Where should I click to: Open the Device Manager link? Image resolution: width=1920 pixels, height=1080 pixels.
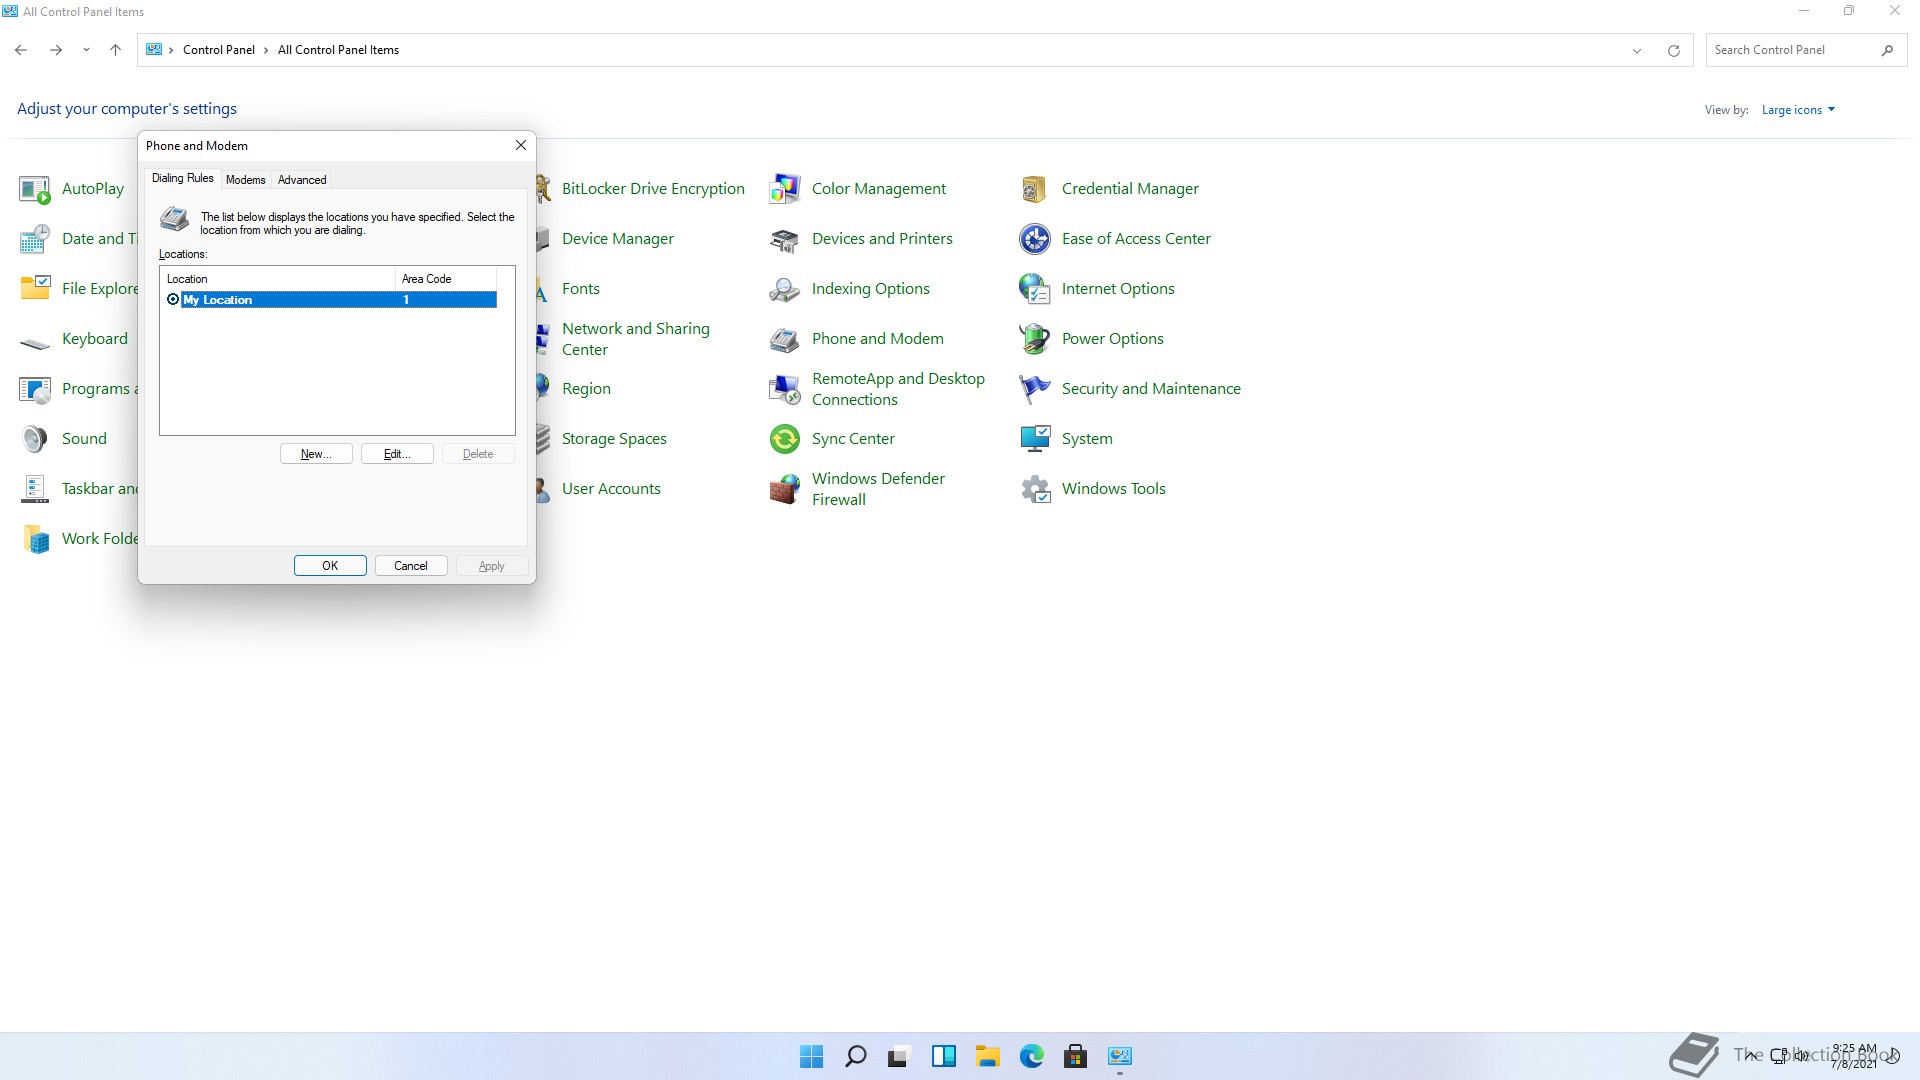tap(618, 239)
